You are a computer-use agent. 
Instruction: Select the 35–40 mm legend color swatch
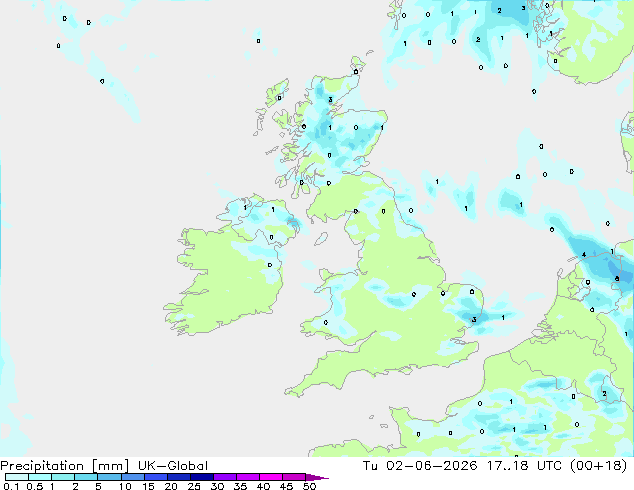pyautogui.click(x=247, y=477)
